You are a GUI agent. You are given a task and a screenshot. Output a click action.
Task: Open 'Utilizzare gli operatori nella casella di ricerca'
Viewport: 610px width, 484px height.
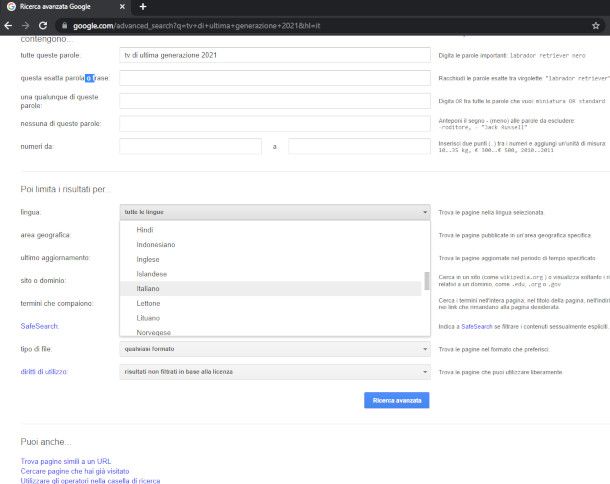click(90, 481)
